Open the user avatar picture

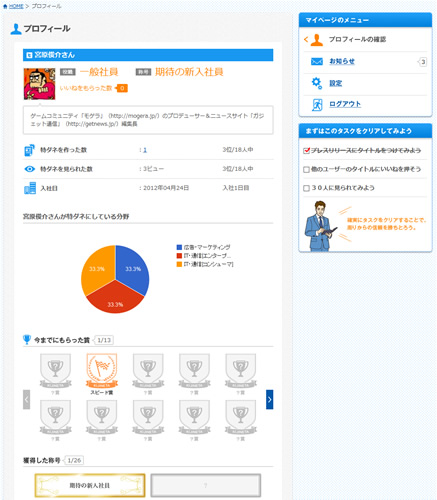point(39,84)
